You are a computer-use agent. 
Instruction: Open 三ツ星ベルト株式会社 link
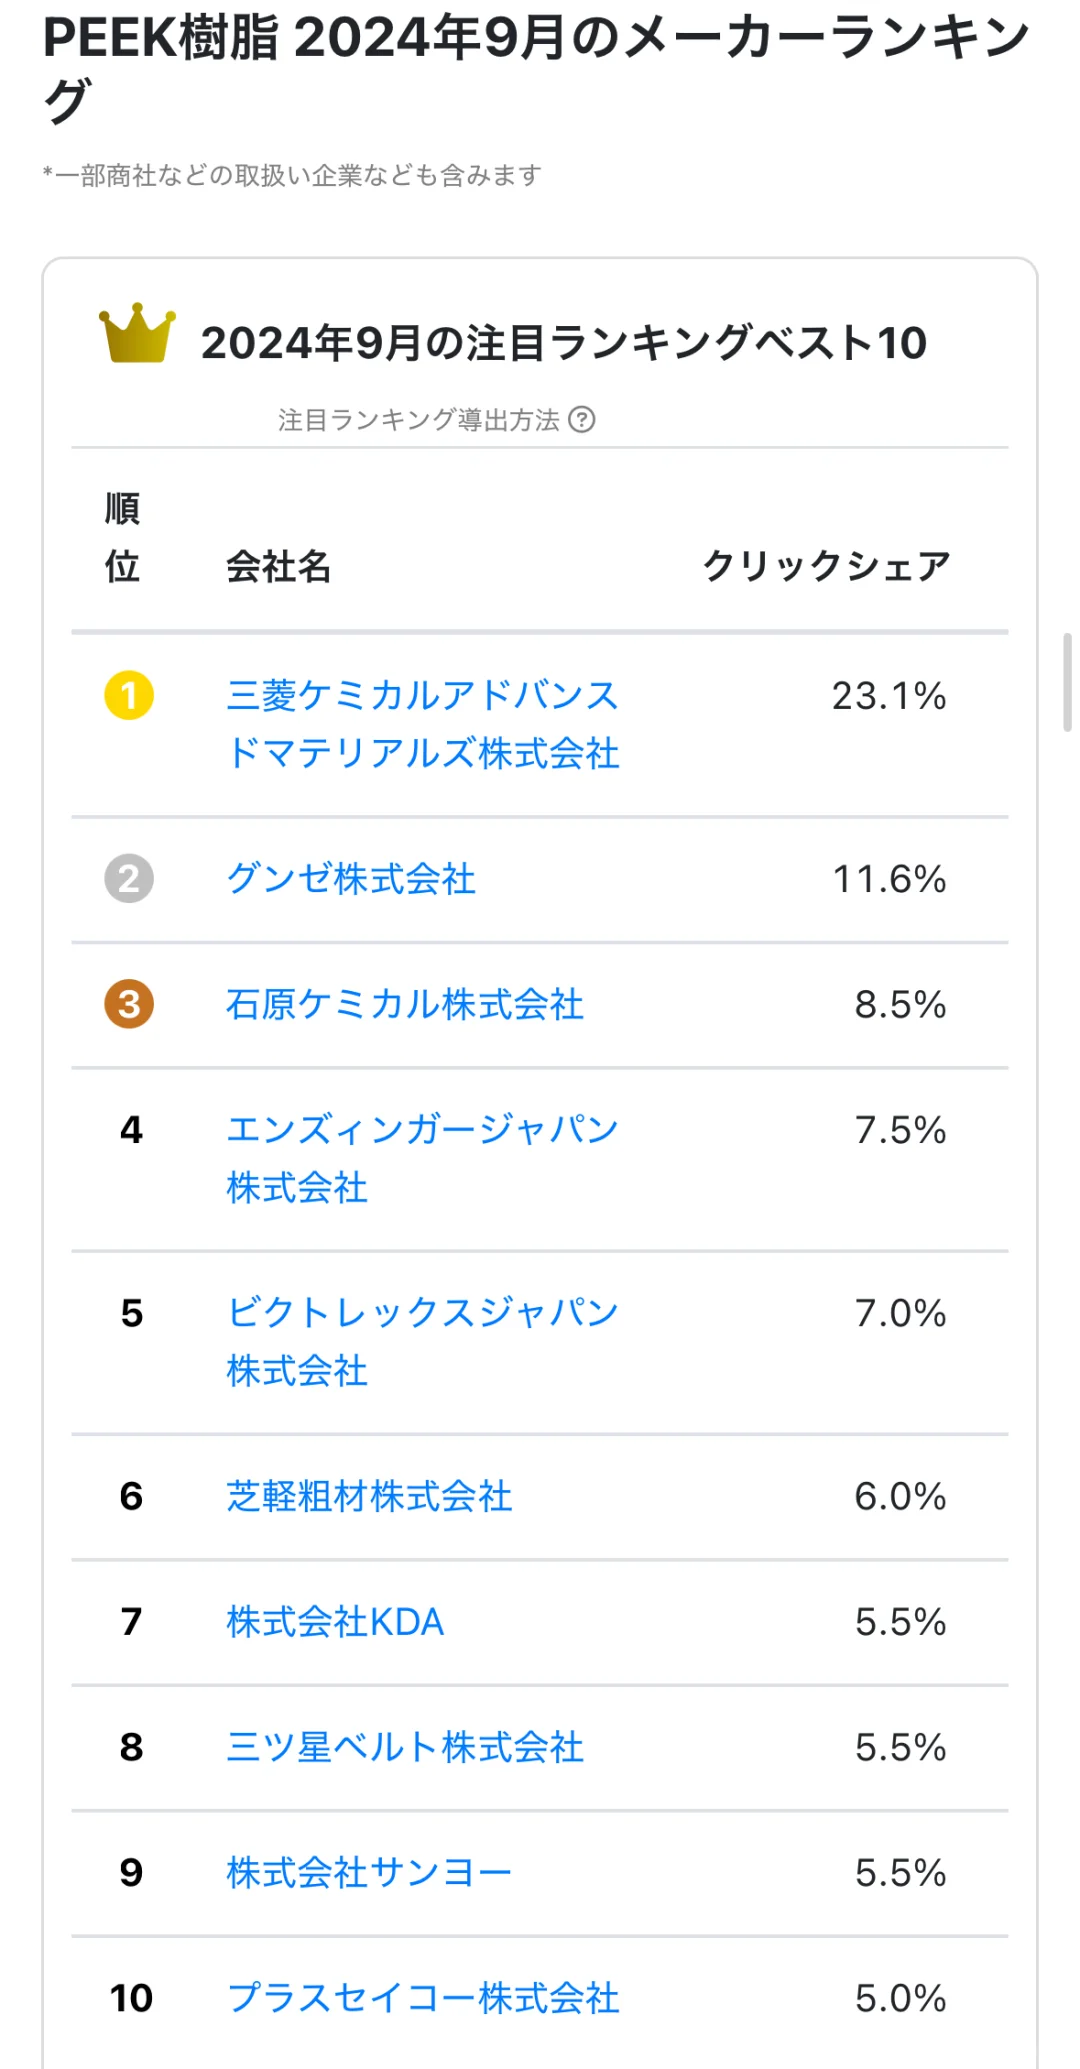pos(405,1747)
